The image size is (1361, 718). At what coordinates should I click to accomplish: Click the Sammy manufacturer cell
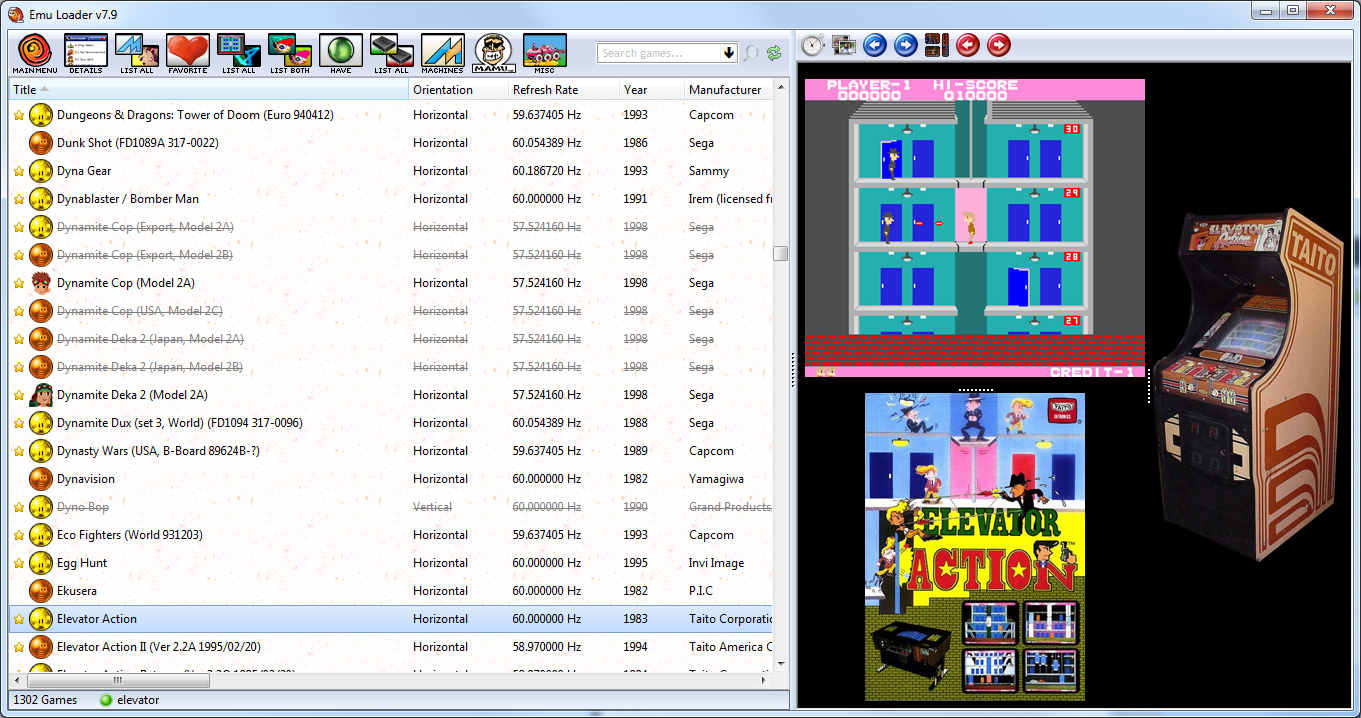pos(709,171)
